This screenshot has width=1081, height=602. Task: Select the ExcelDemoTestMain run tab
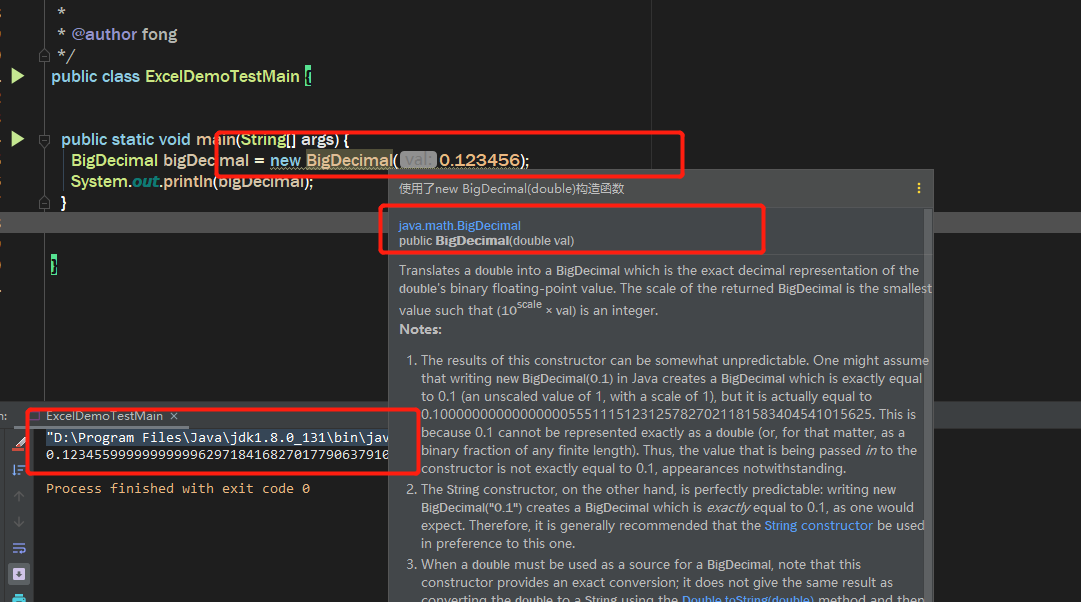click(x=104, y=416)
